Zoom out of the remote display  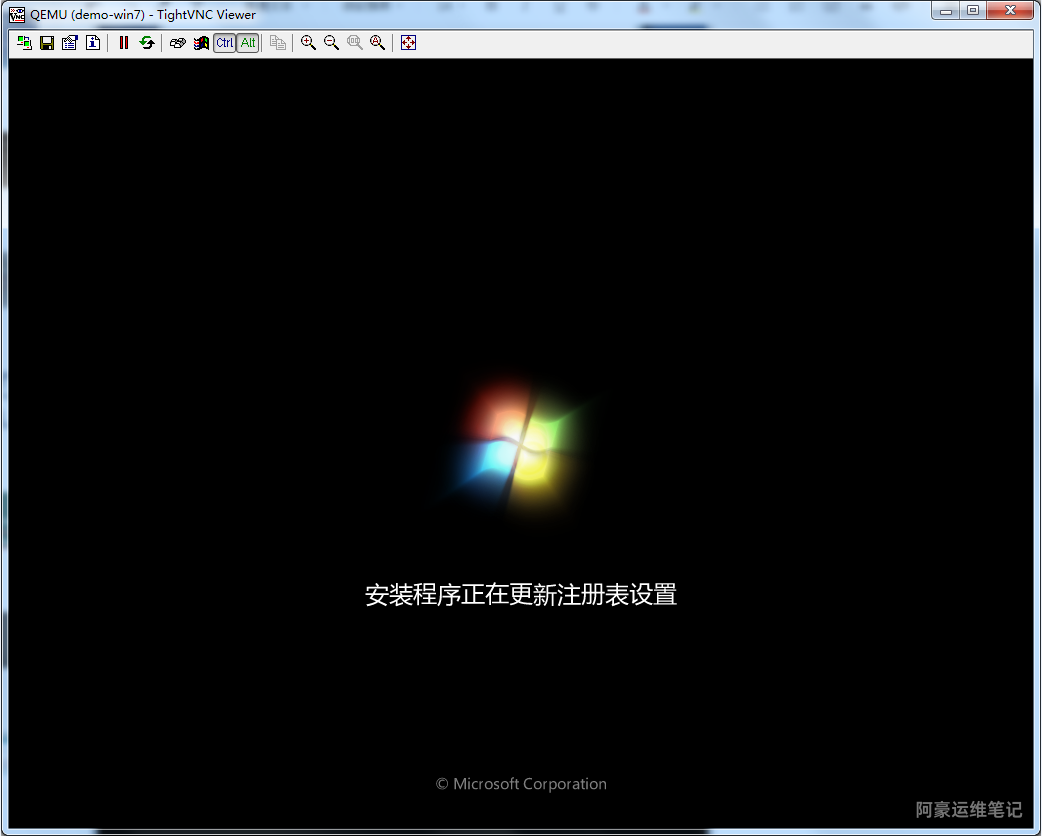pos(331,43)
